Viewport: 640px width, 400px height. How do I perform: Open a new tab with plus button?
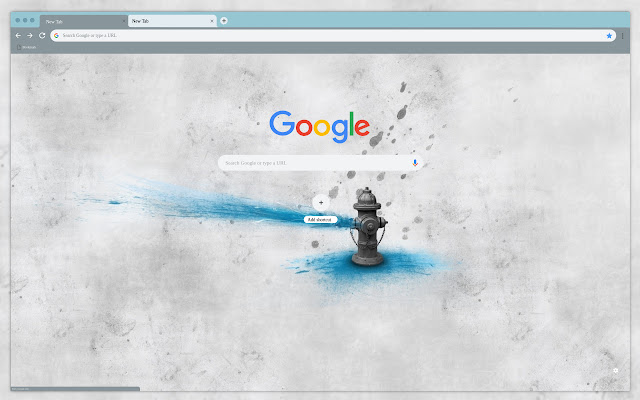[224, 21]
